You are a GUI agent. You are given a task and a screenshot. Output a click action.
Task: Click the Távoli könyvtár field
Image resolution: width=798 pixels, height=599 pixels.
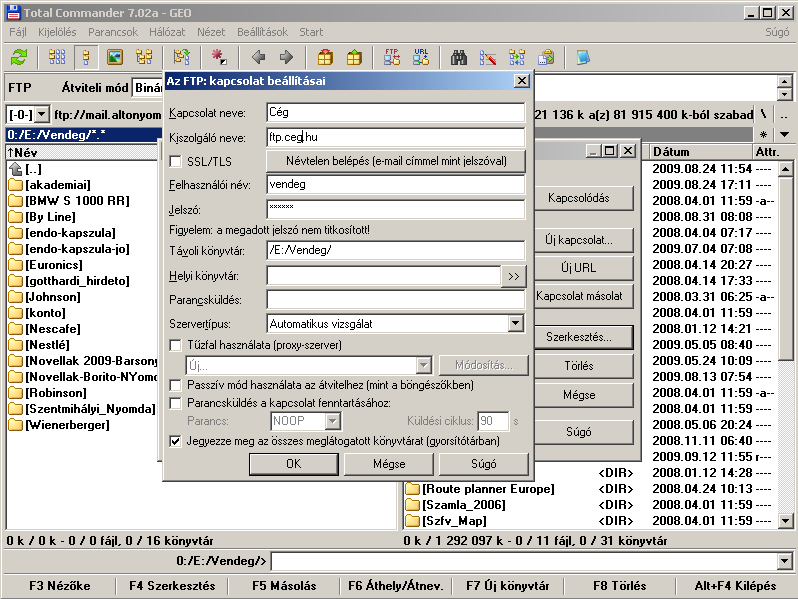395,250
